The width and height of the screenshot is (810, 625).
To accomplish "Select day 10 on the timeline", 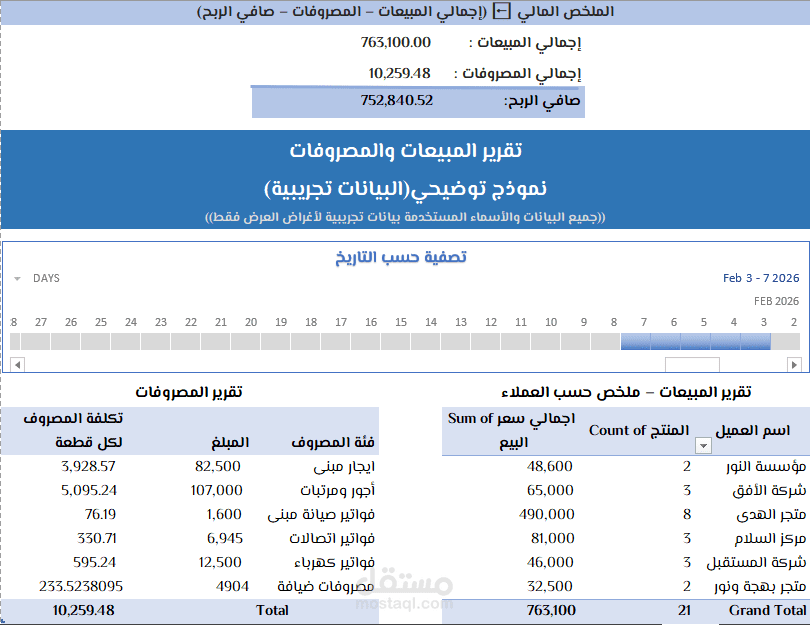I will point(546,341).
